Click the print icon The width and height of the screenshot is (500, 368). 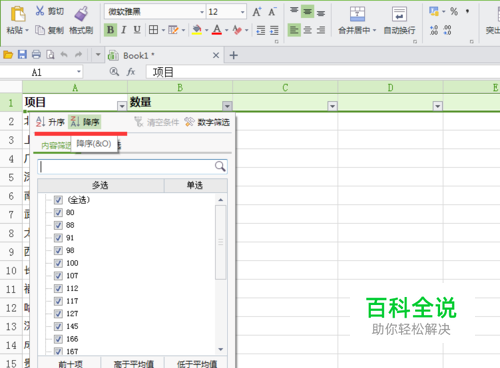click(36, 55)
